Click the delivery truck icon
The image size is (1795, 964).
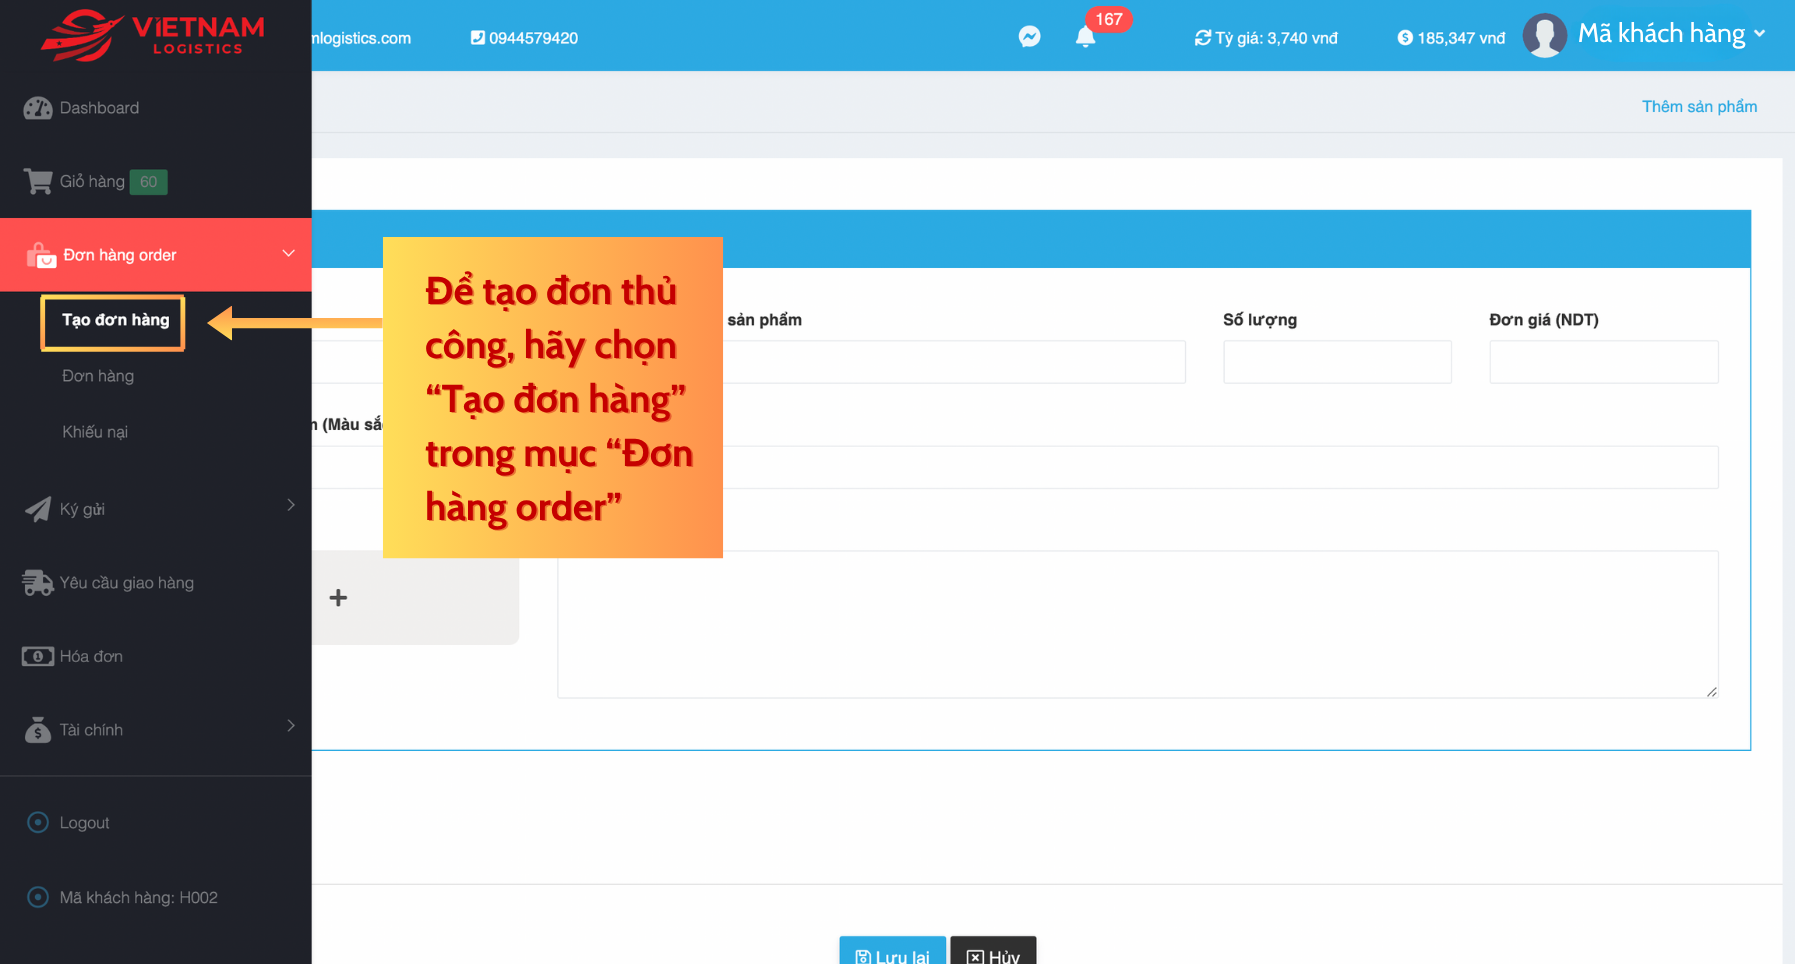pos(38,583)
